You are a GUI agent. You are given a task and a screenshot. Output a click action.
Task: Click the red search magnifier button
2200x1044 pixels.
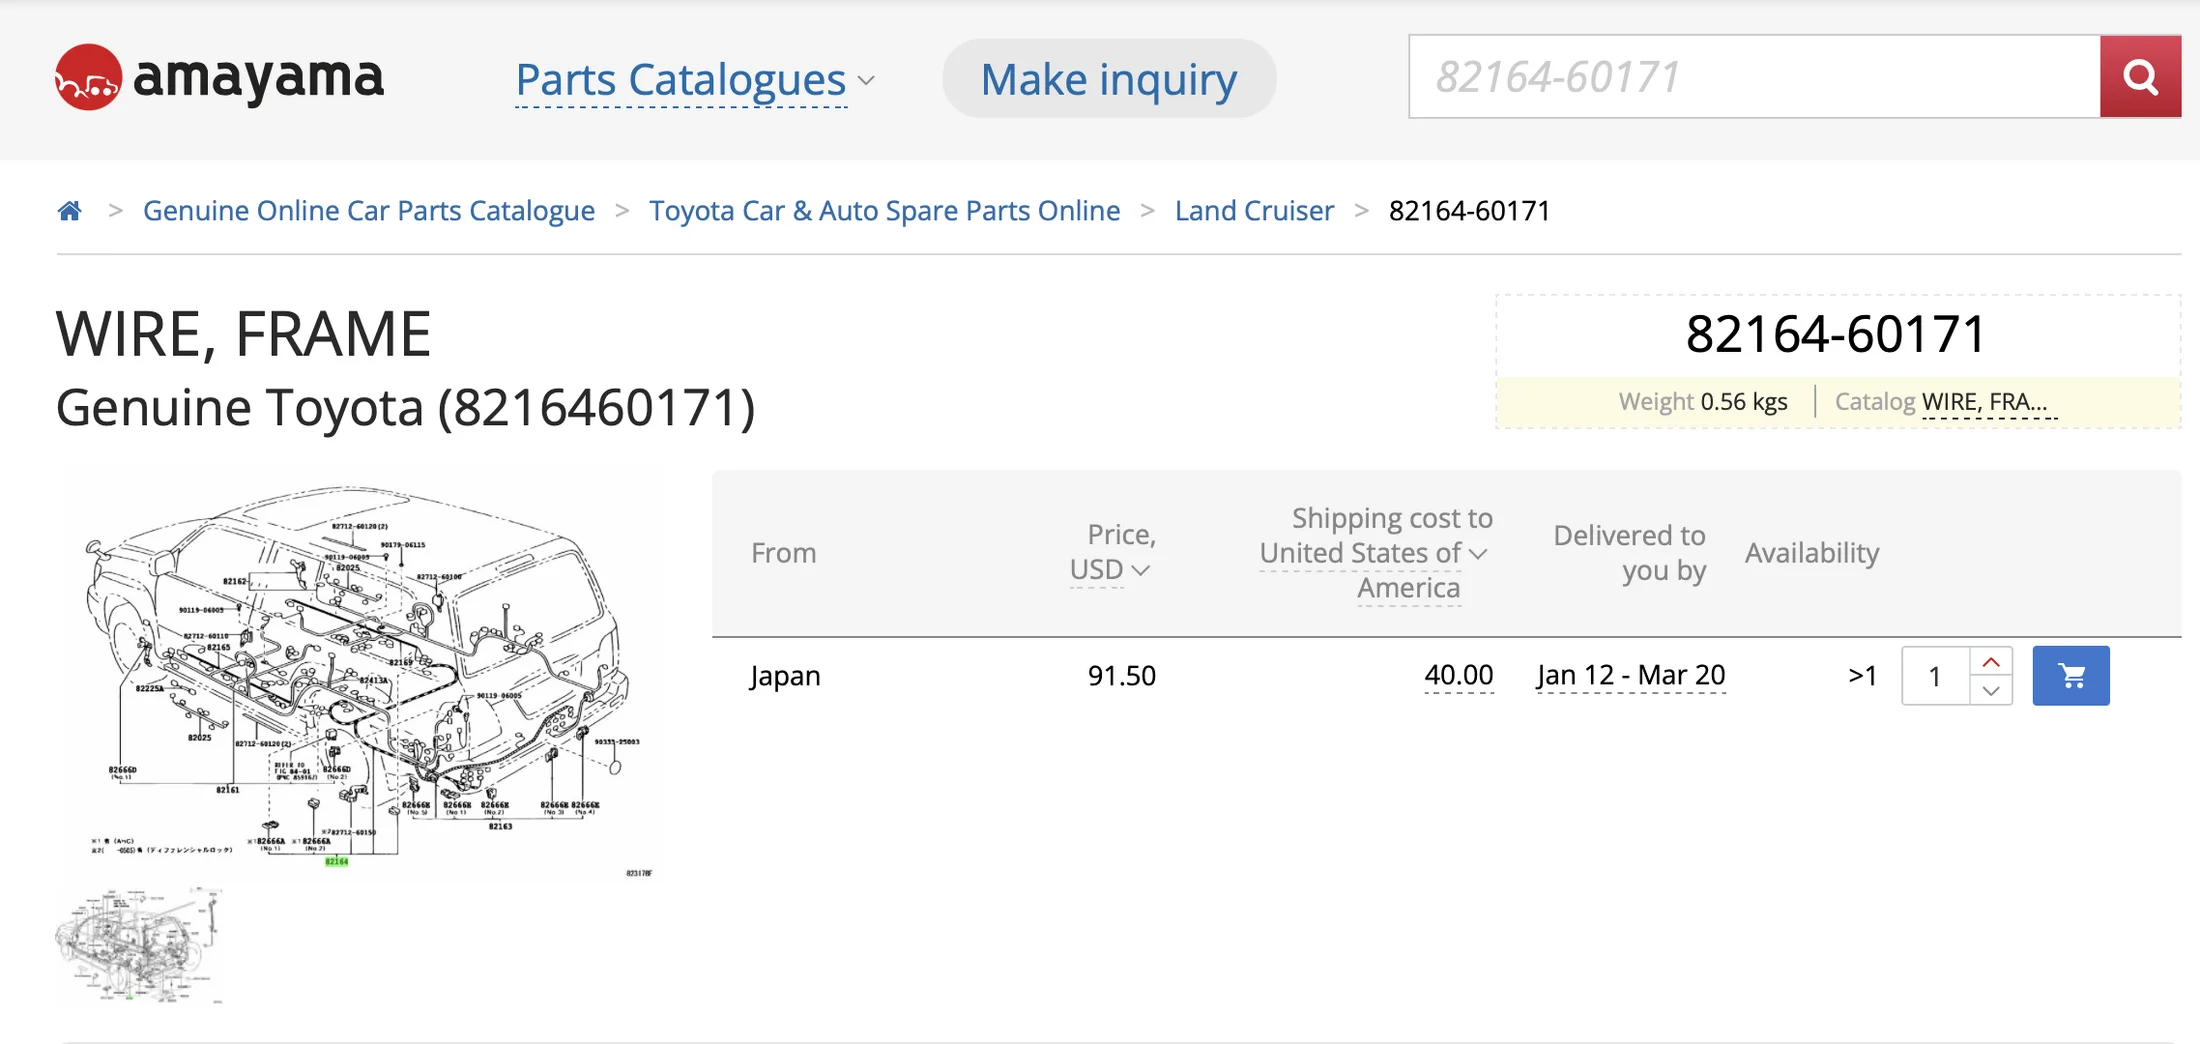click(2140, 77)
